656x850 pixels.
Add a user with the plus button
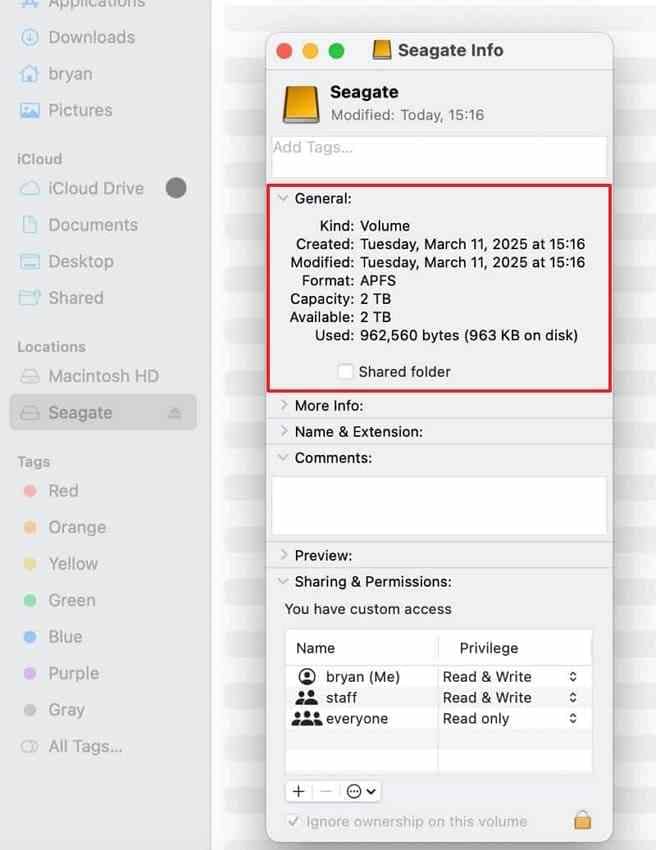pyautogui.click(x=299, y=791)
